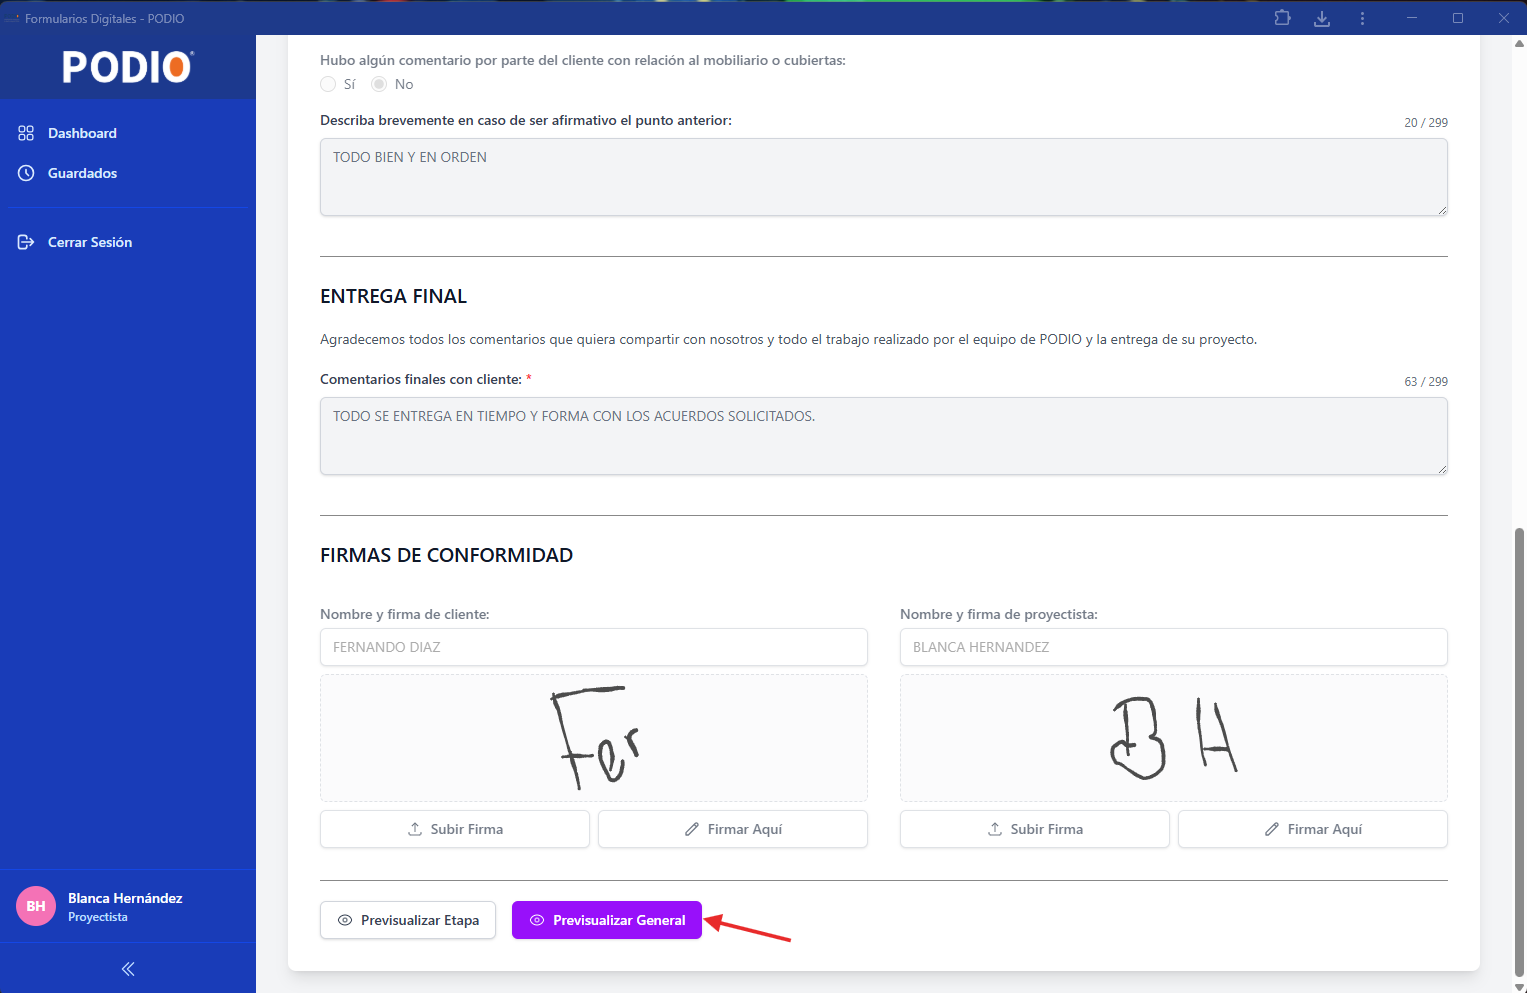
Task: Click the '20 / 299' character counter
Action: pos(1426,123)
